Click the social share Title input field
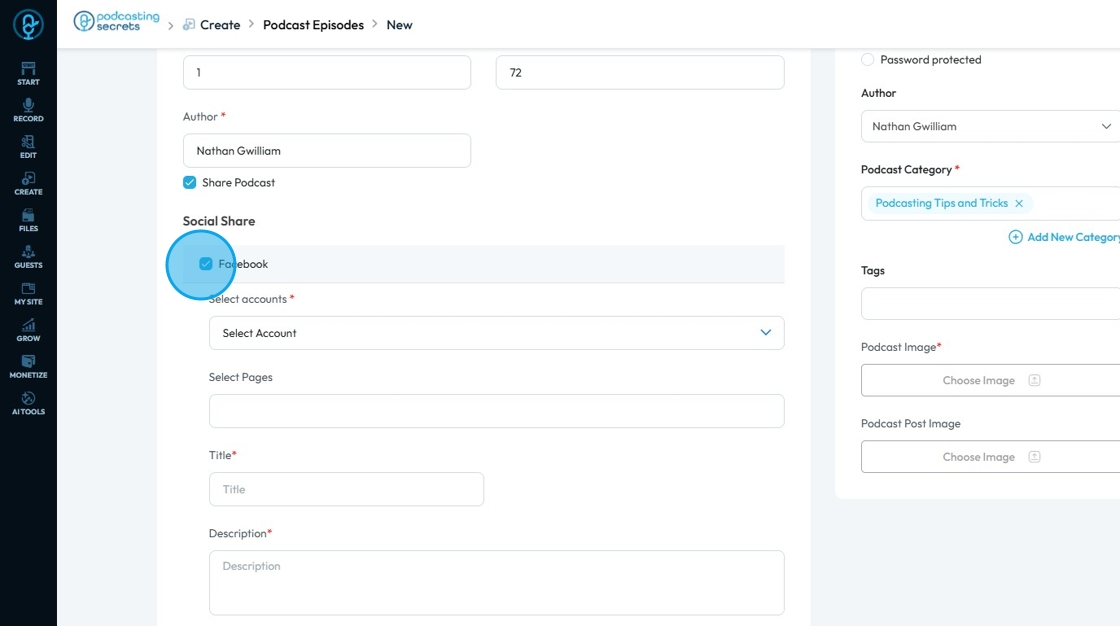The width and height of the screenshot is (1120, 626). click(346, 489)
